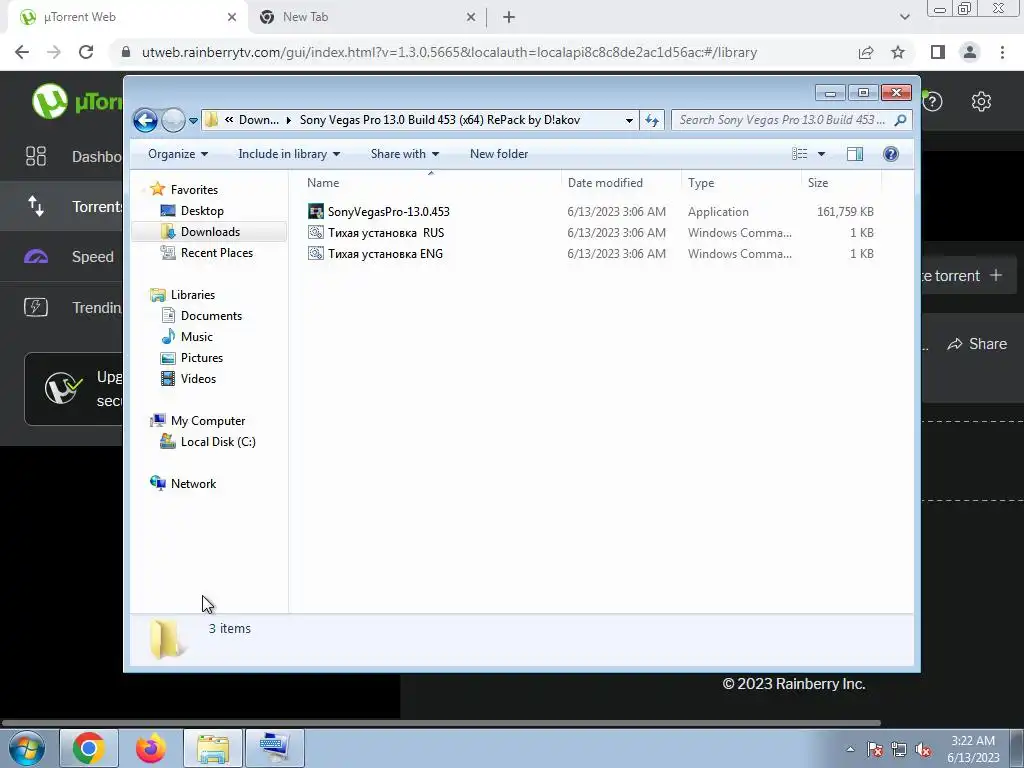Show hidden breadcrumb path with the chevrons
The height and width of the screenshot is (768, 1024).
tap(229, 120)
